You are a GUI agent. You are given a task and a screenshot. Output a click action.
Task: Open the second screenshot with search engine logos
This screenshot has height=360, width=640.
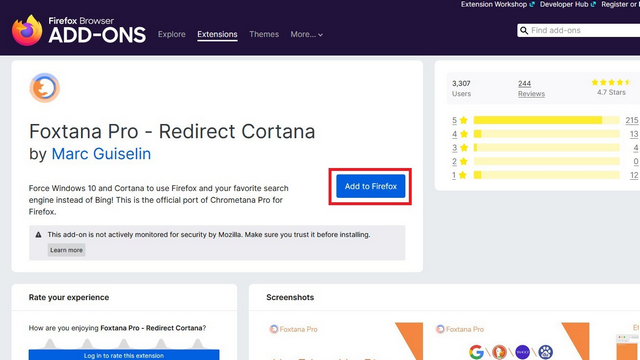point(511,341)
